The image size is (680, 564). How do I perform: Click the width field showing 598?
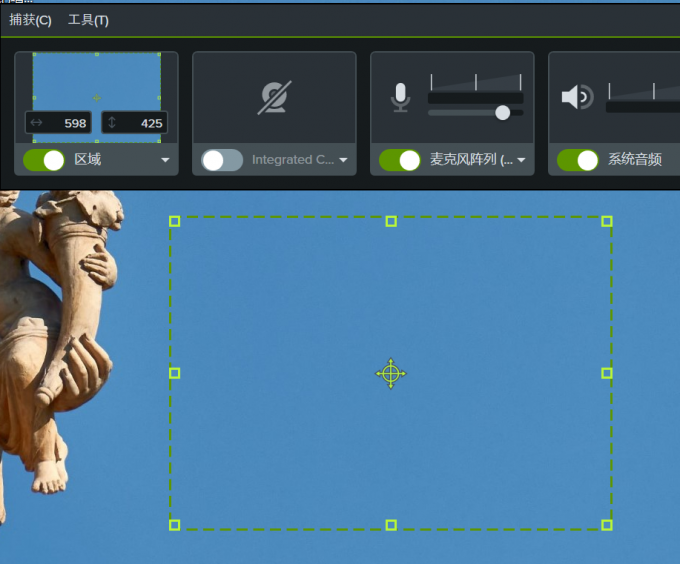[58, 123]
